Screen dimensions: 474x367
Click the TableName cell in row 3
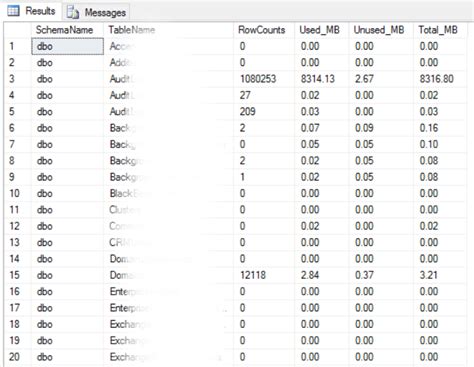tap(168, 79)
